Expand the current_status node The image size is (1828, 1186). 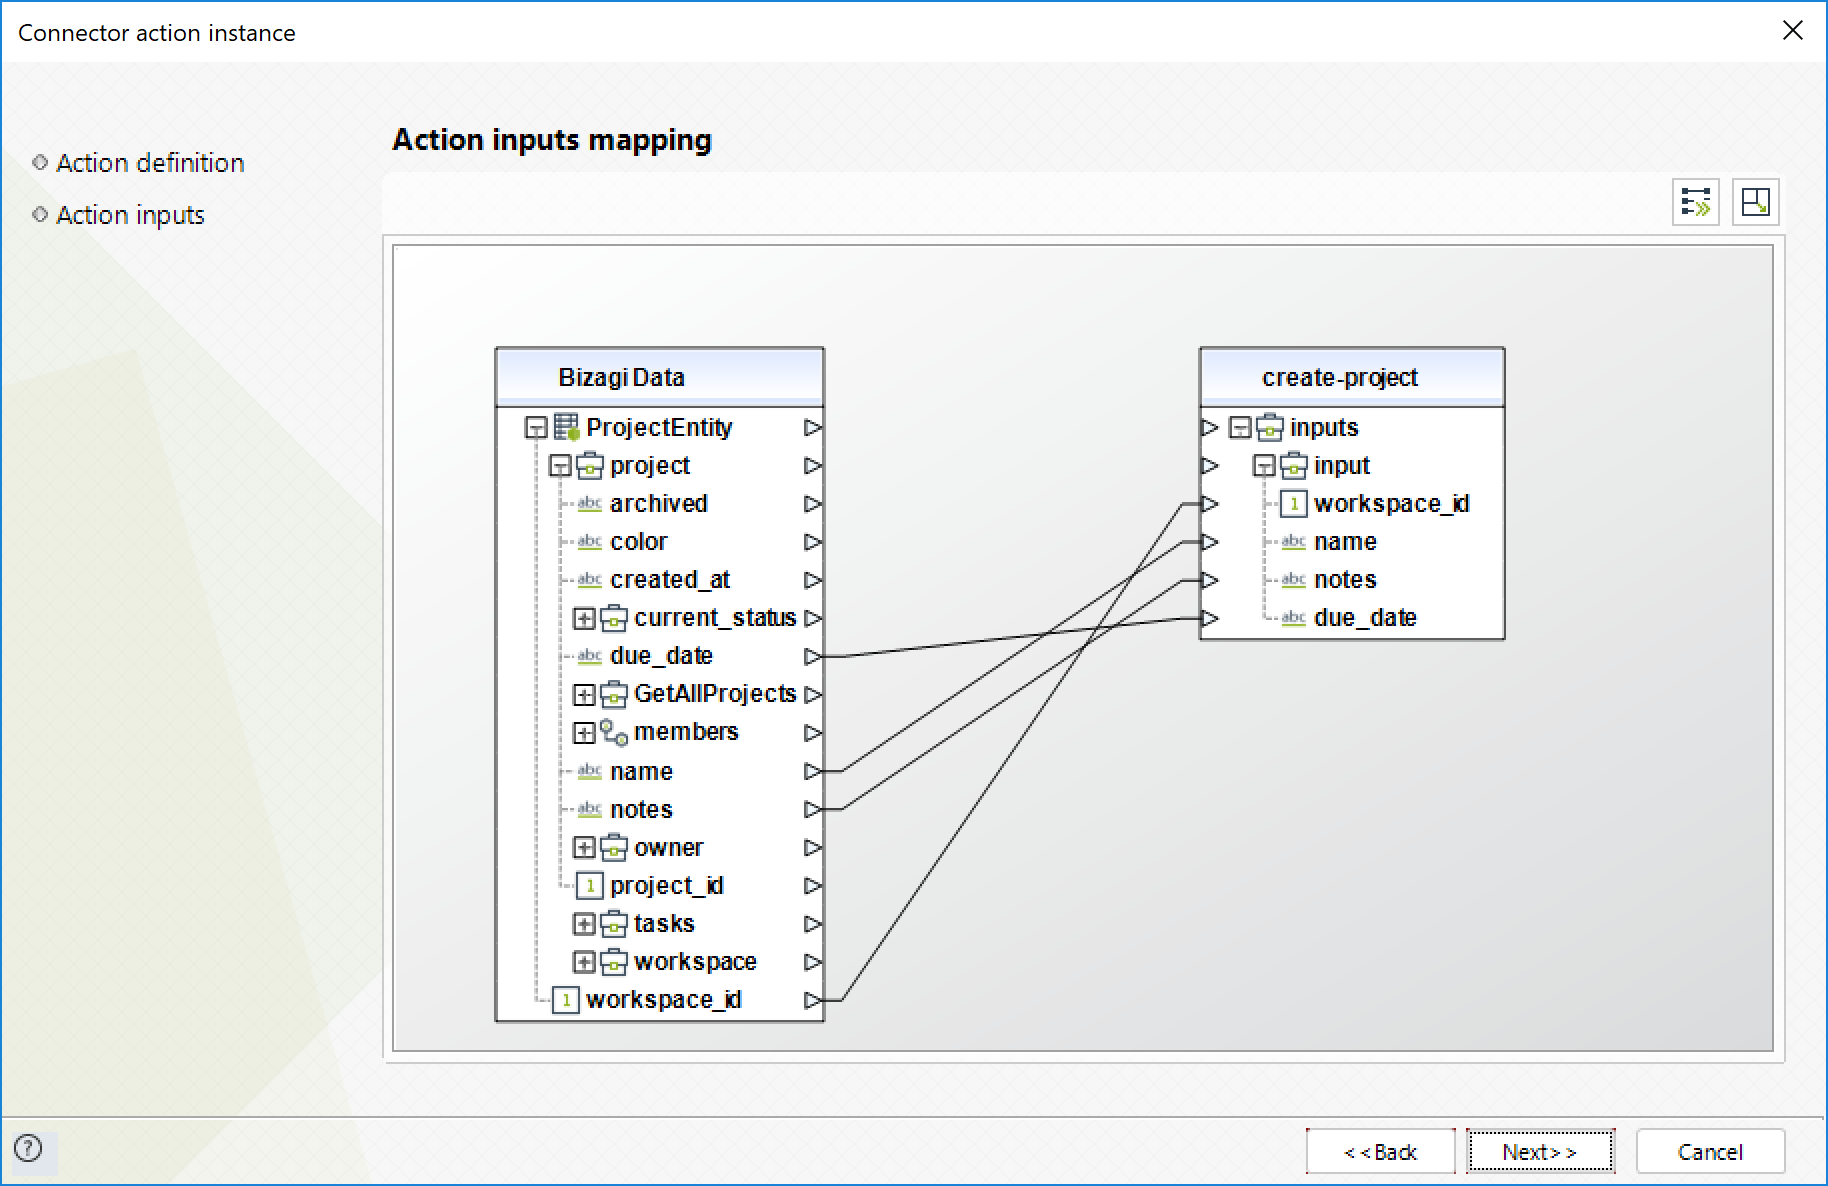(x=585, y=618)
